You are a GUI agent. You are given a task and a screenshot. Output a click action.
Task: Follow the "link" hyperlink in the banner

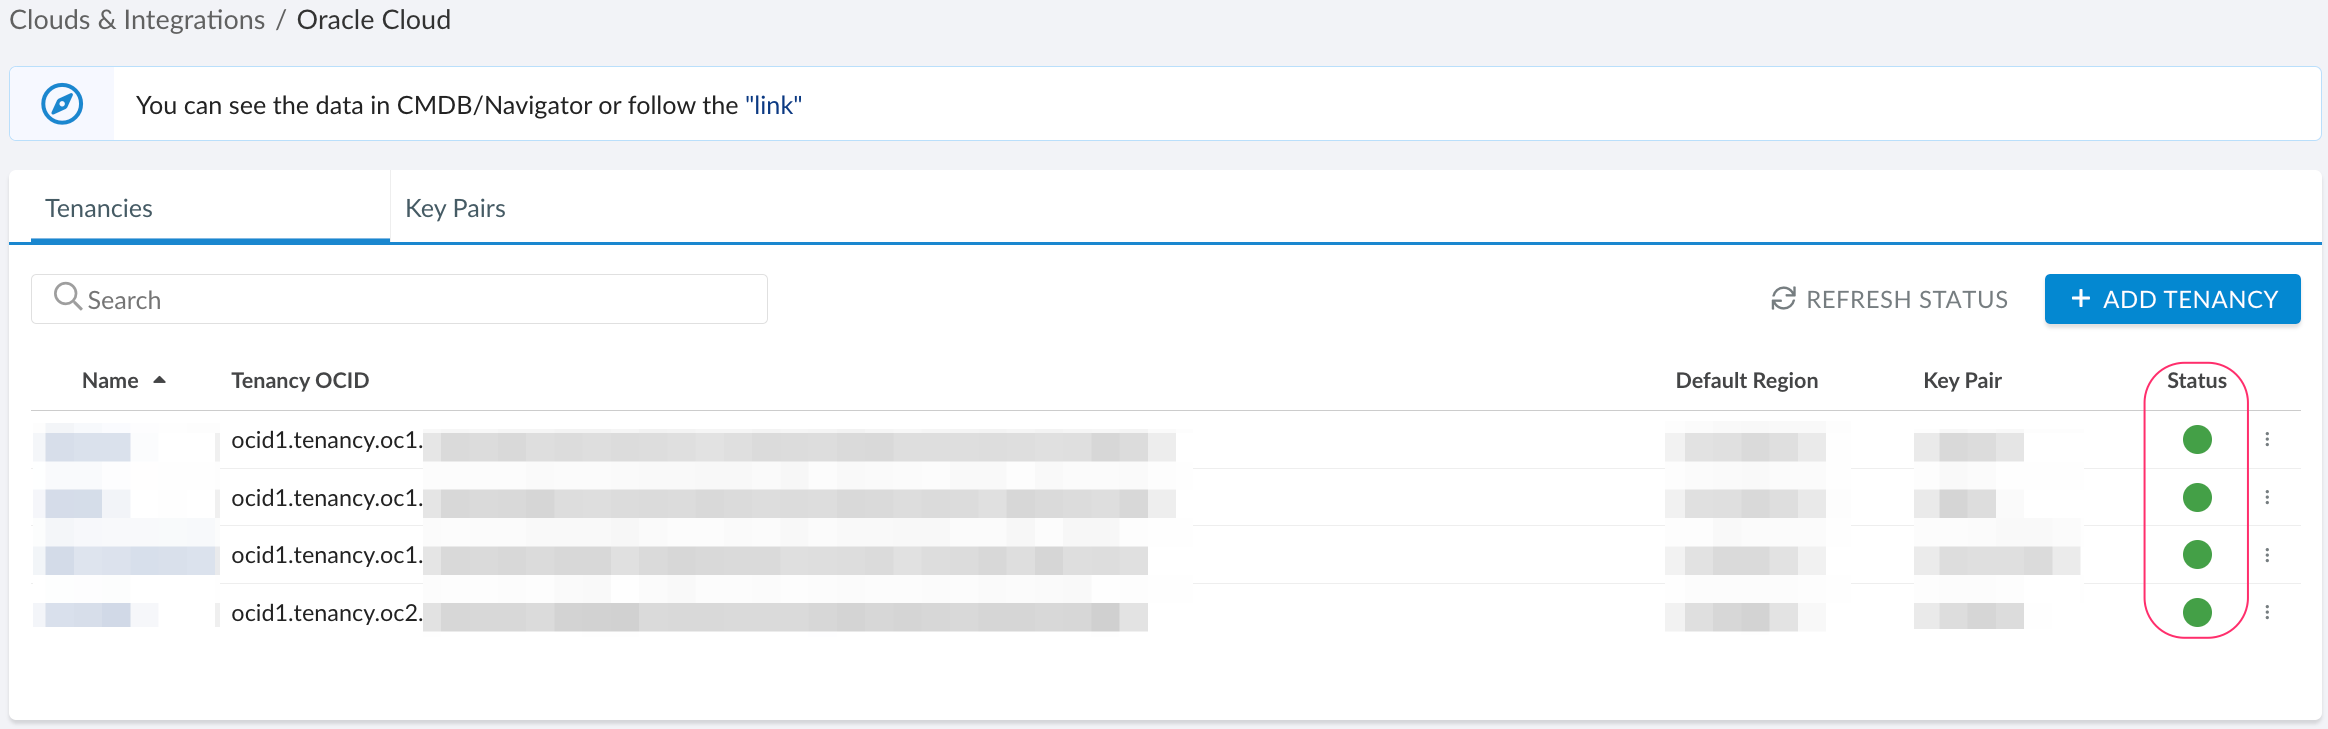coord(772,104)
